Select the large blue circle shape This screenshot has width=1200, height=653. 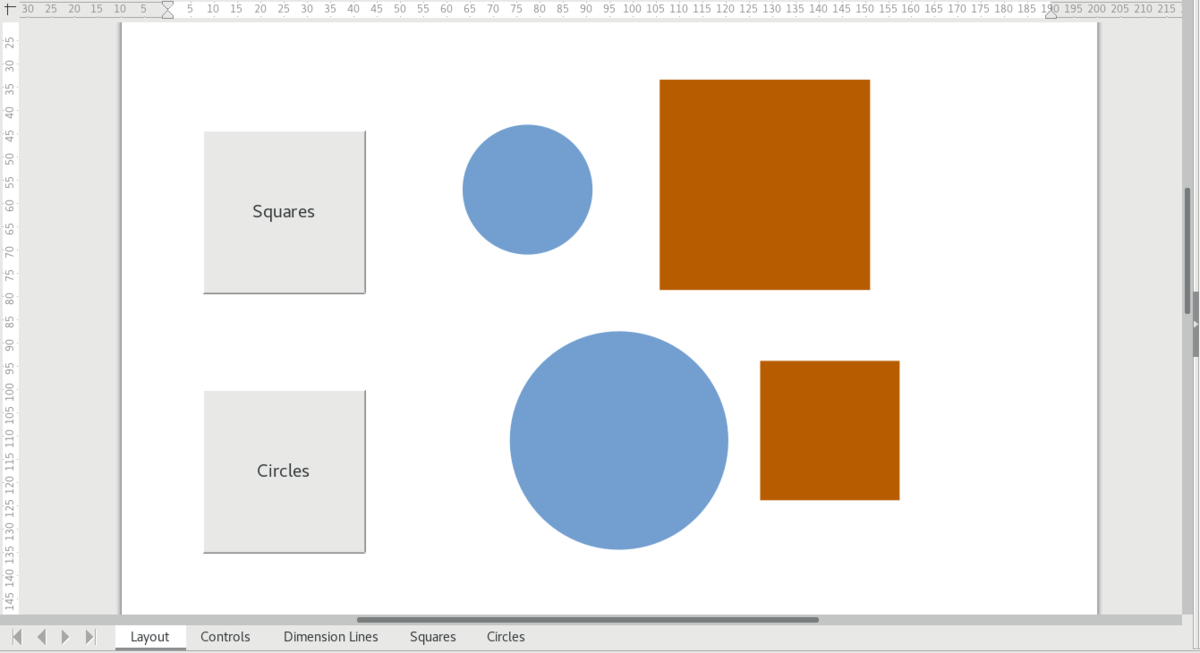click(x=618, y=440)
